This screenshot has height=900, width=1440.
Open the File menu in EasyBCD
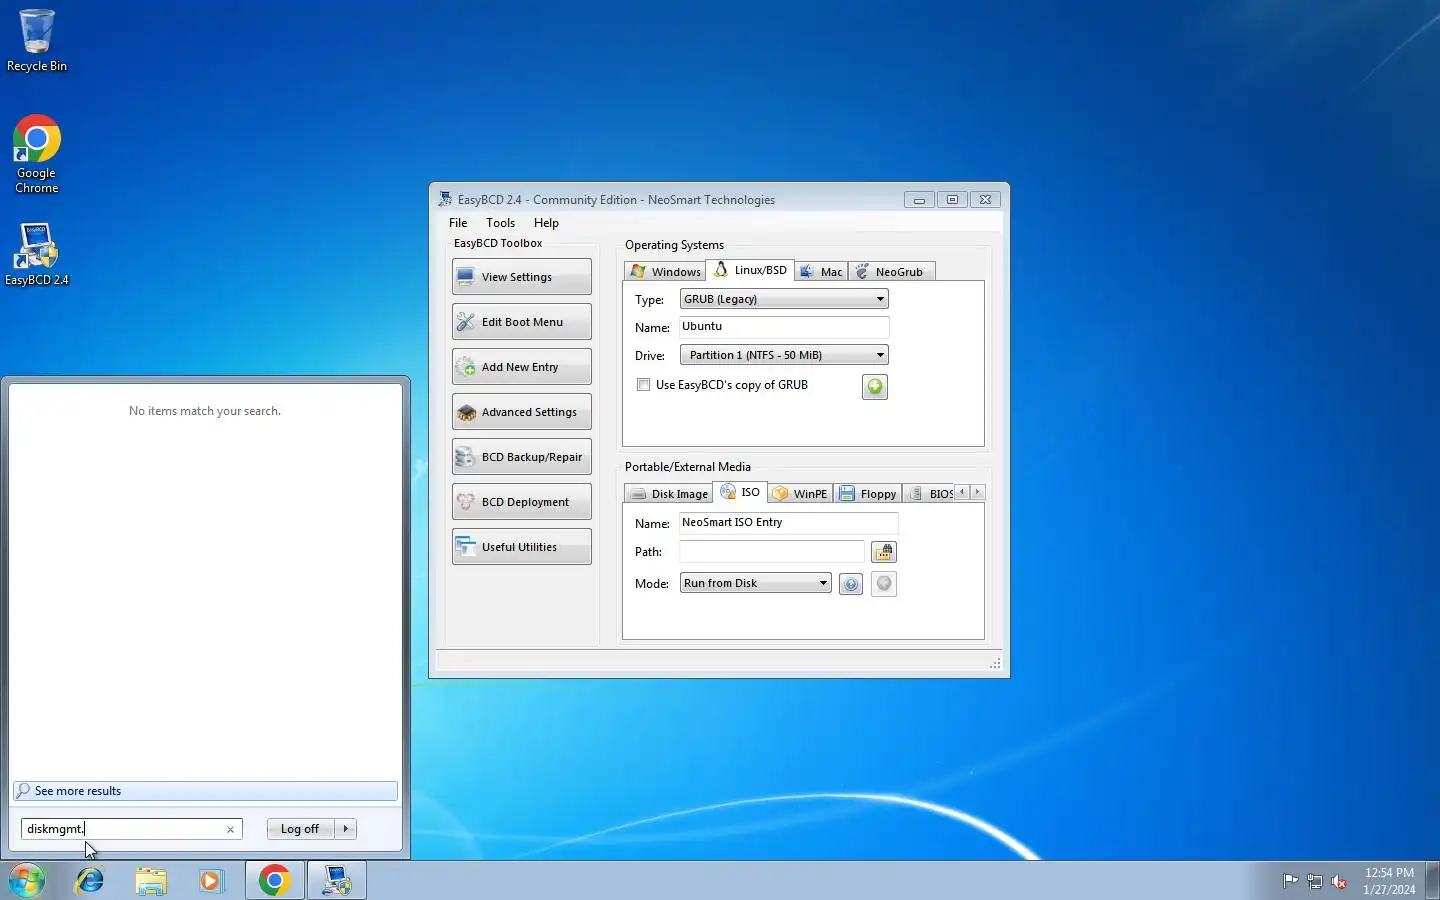pyautogui.click(x=458, y=223)
